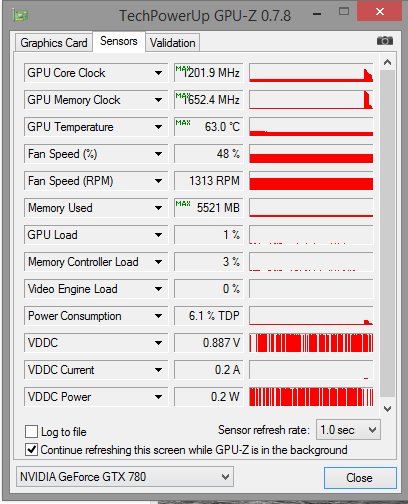Click the 1201.9 MHz core clock value

[x=209, y=73]
